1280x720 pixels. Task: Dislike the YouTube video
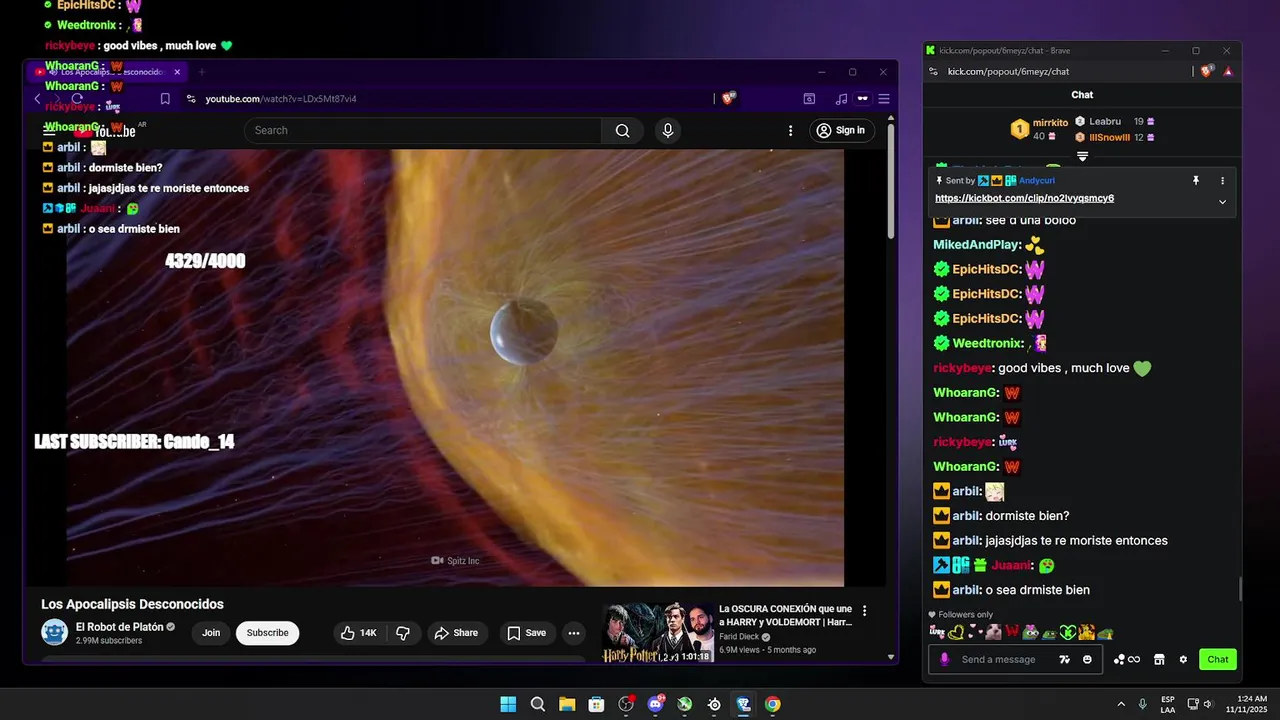pos(403,633)
